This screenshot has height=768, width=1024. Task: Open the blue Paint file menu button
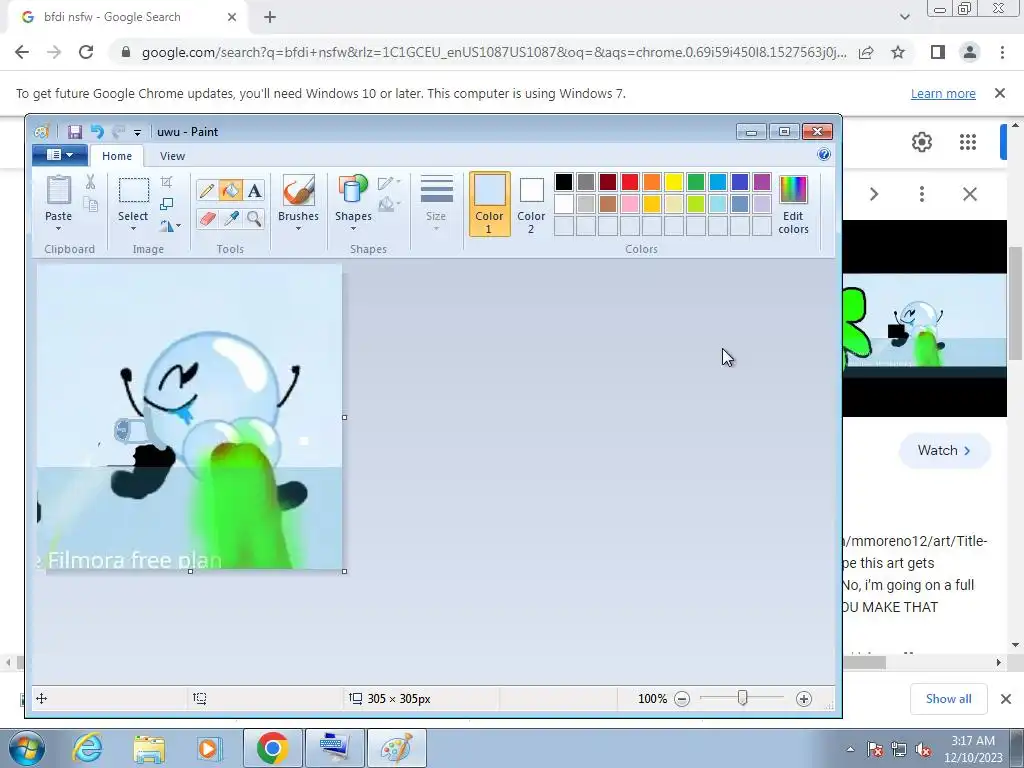coord(59,155)
